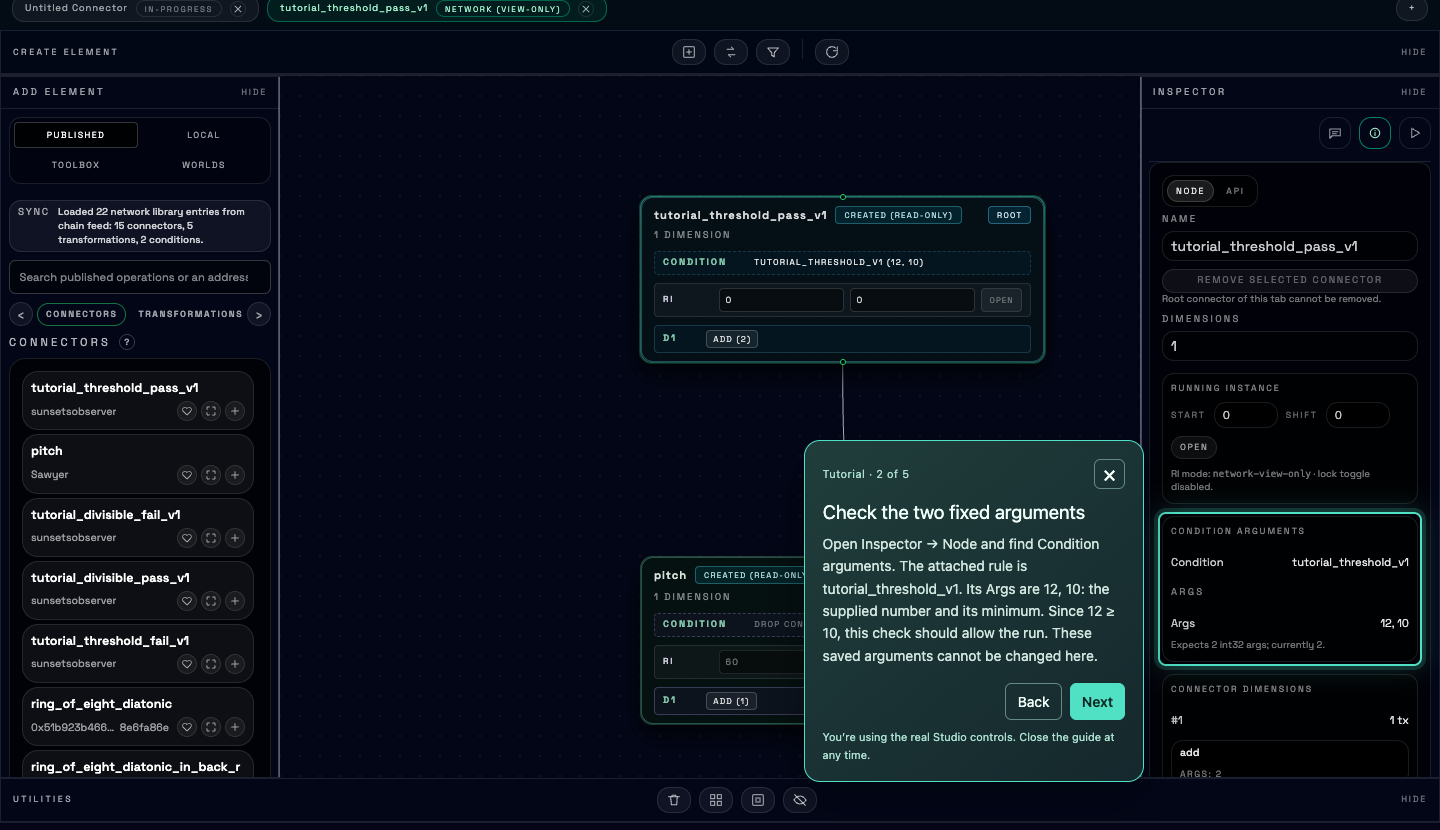
Task: Click the expand icon on tutorial_divisible_fail_v1 card
Action: (211, 538)
